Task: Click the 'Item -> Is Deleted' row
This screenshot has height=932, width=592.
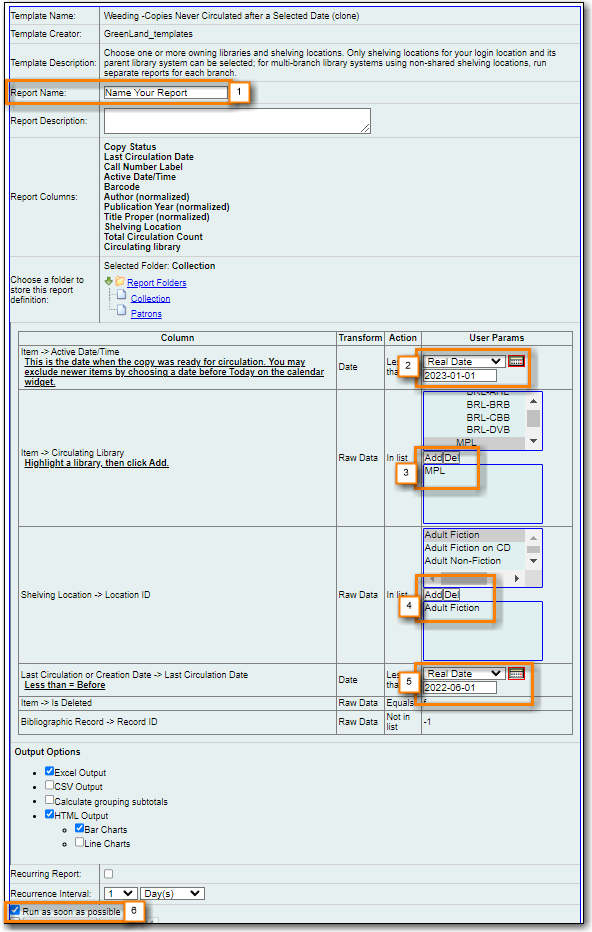Action: pos(295,703)
